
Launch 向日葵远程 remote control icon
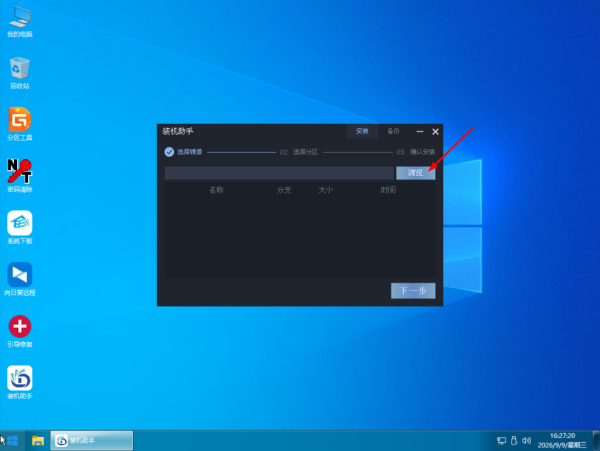(x=20, y=279)
